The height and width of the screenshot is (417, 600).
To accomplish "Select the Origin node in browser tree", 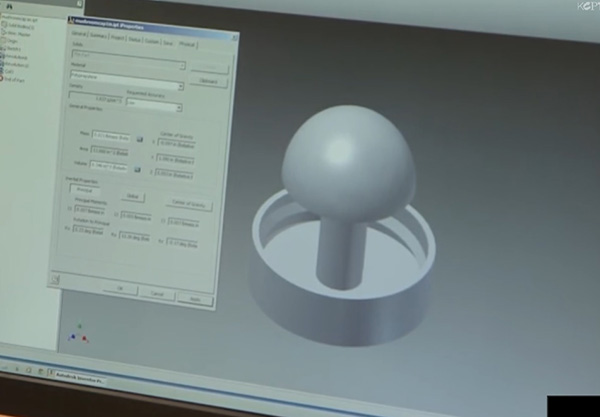I will pos(12,41).
